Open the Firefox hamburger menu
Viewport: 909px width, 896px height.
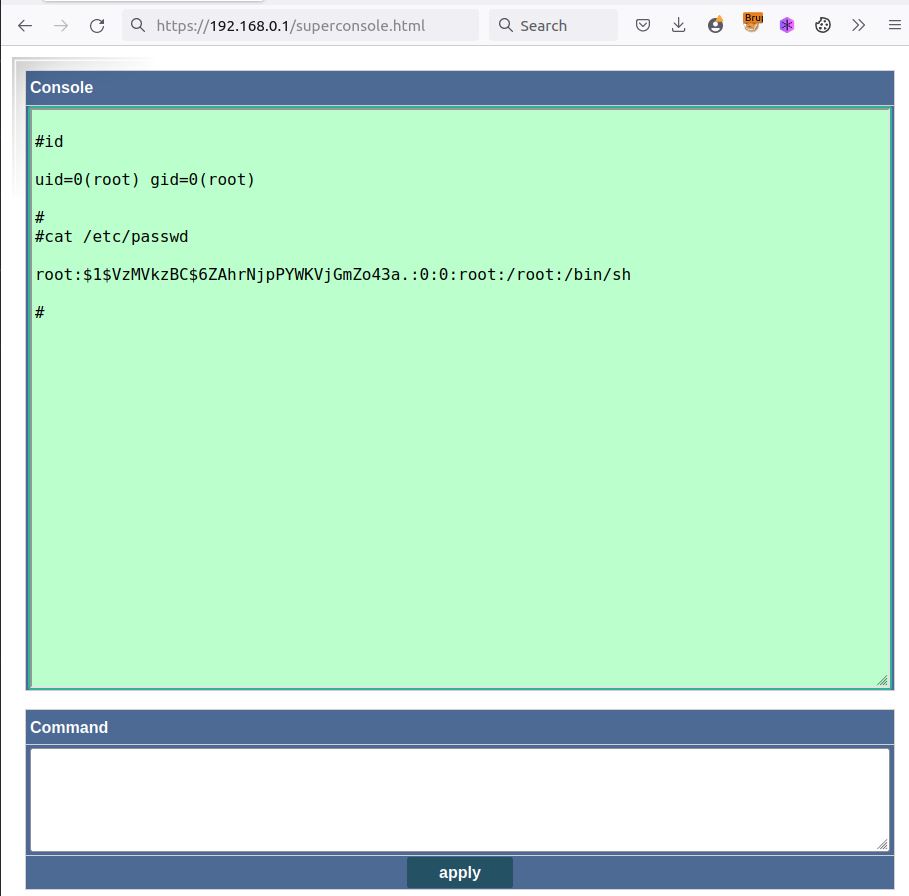click(x=894, y=26)
